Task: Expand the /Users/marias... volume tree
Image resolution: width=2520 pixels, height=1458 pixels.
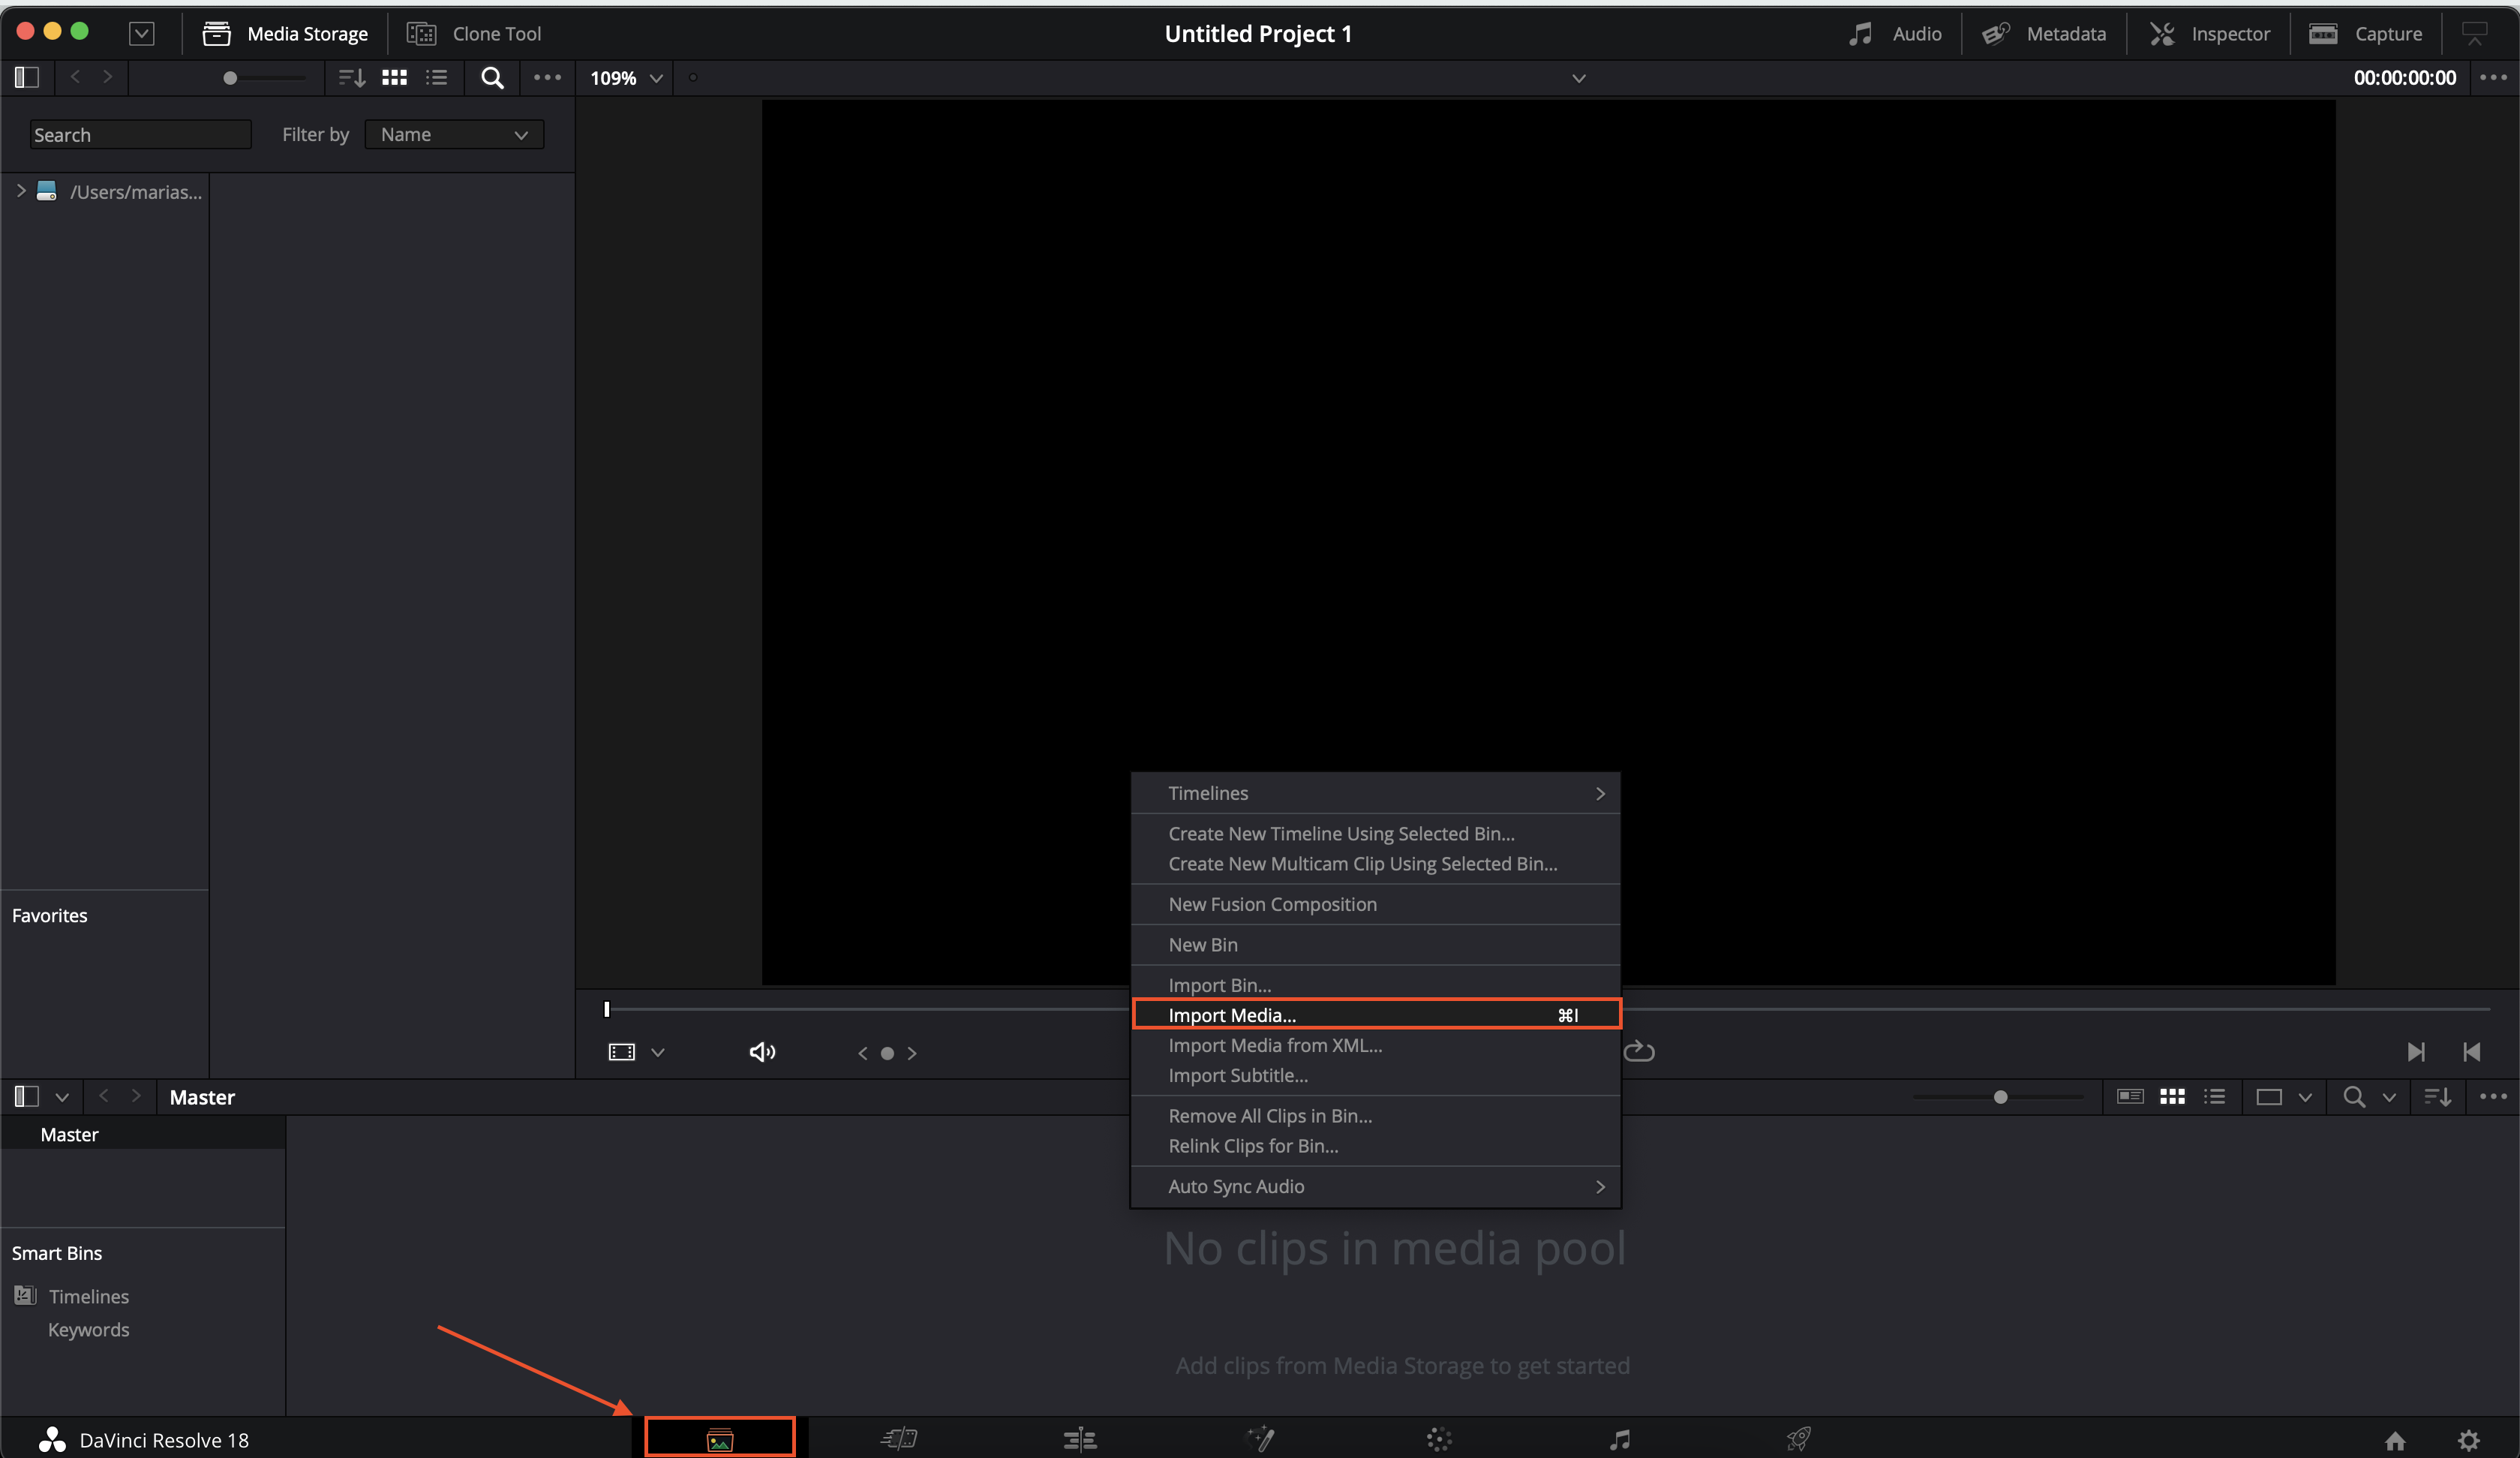Action: pyautogui.click(x=21, y=191)
